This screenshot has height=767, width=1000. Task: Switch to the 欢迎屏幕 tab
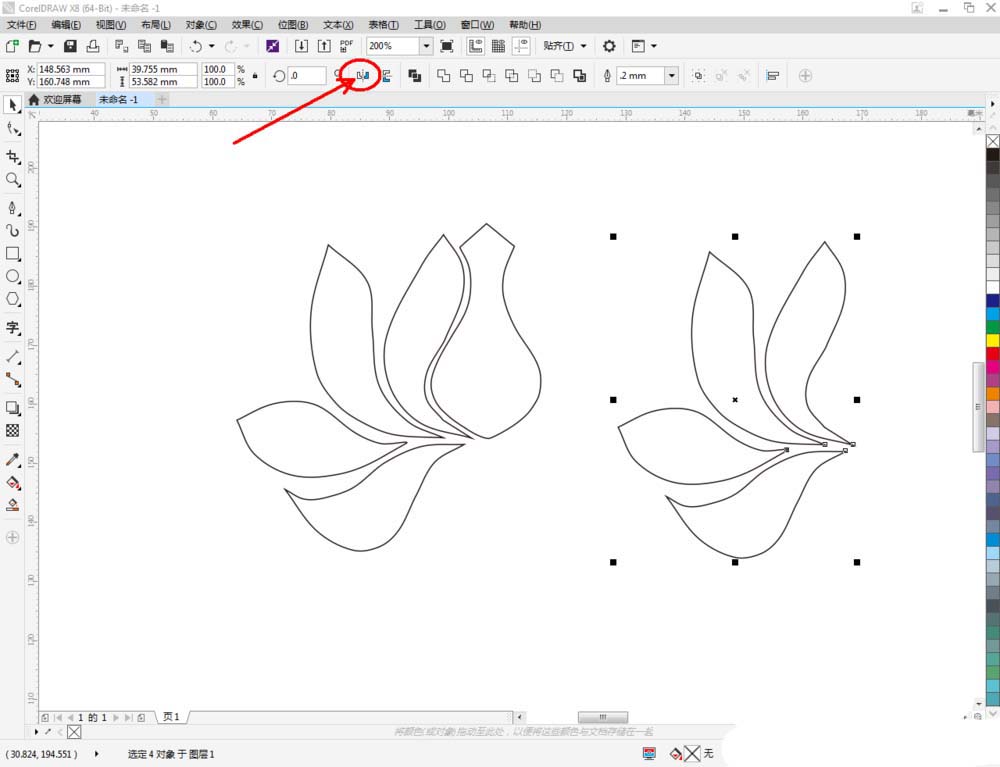pyautogui.click(x=55, y=99)
